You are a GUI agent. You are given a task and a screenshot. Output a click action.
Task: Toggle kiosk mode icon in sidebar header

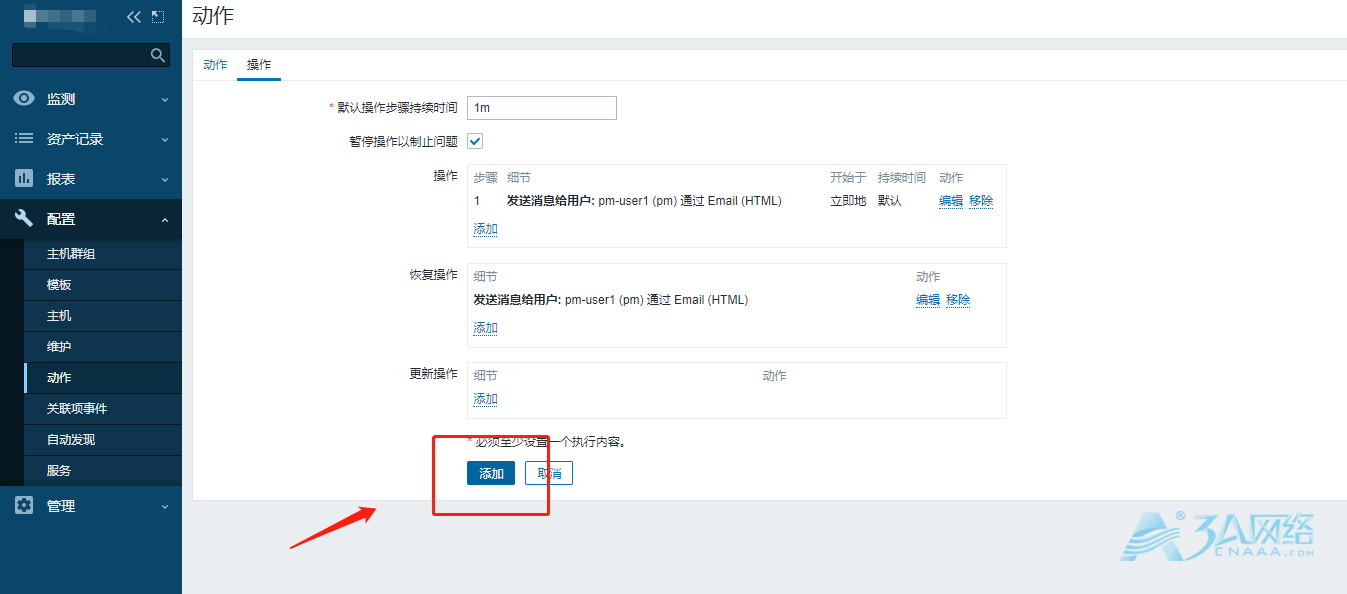pyautogui.click(x=158, y=17)
